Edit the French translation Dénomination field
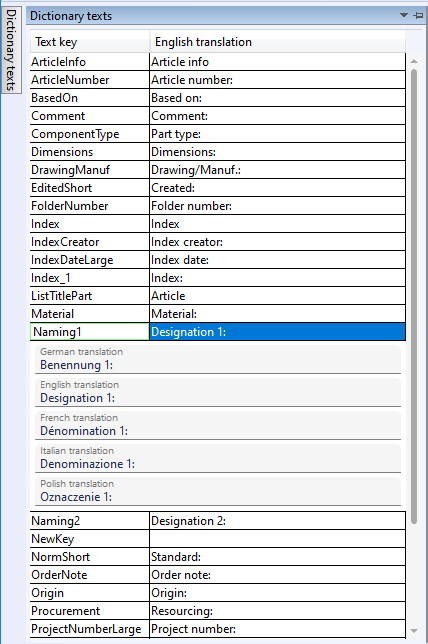This screenshot has height=644, width=428. [x=218, y=425]
